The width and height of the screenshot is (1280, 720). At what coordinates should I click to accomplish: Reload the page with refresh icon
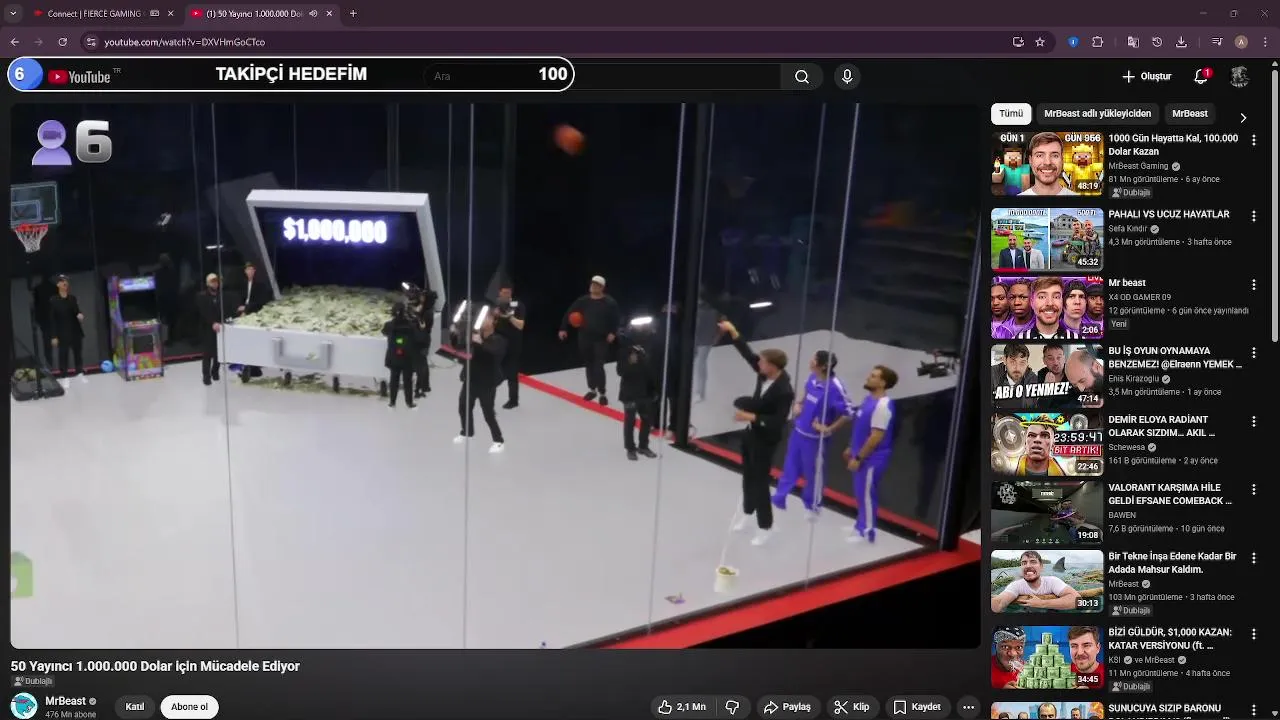[x=62, y=42]
